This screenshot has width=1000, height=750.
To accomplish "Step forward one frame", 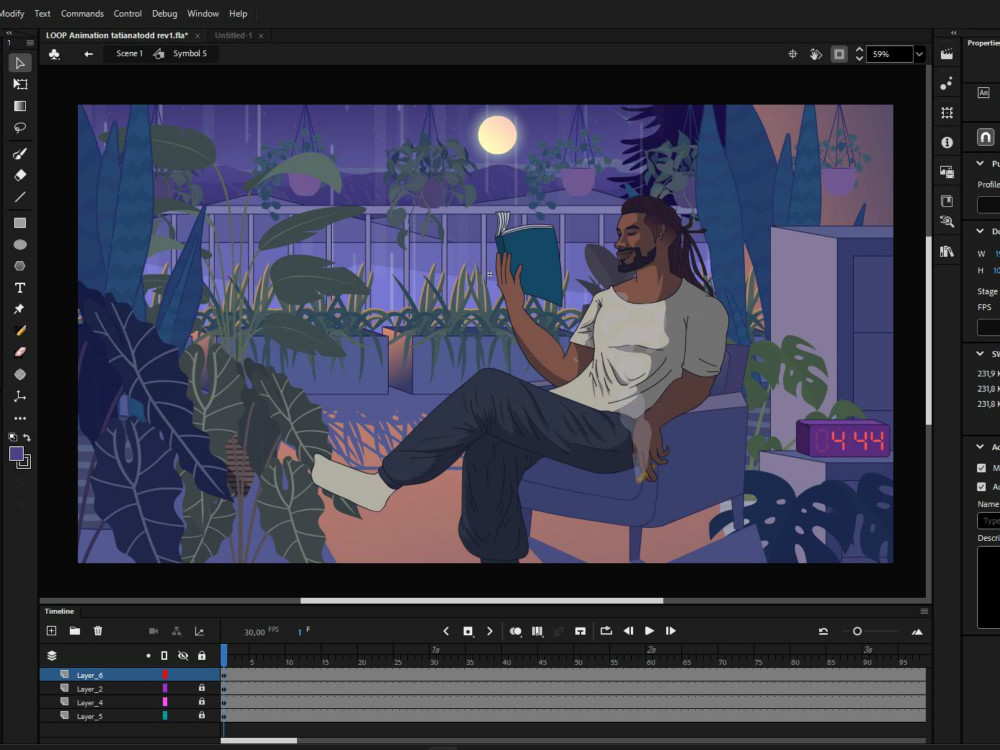I will tap(670, 631).
